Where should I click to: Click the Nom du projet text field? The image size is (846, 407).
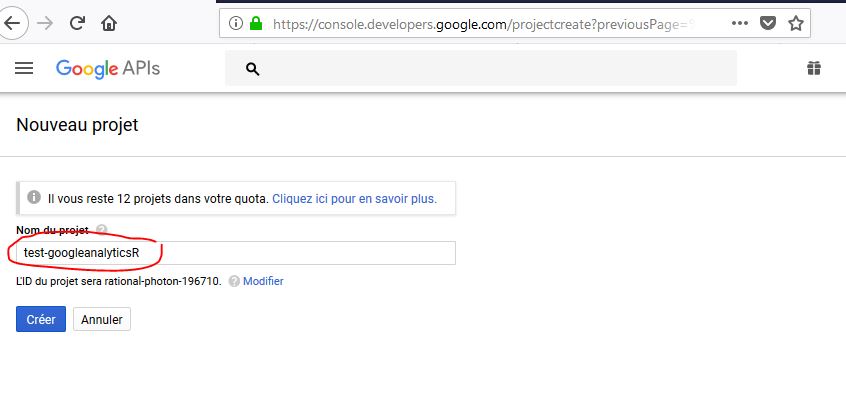pyautogui.click(x=236, y=253)
